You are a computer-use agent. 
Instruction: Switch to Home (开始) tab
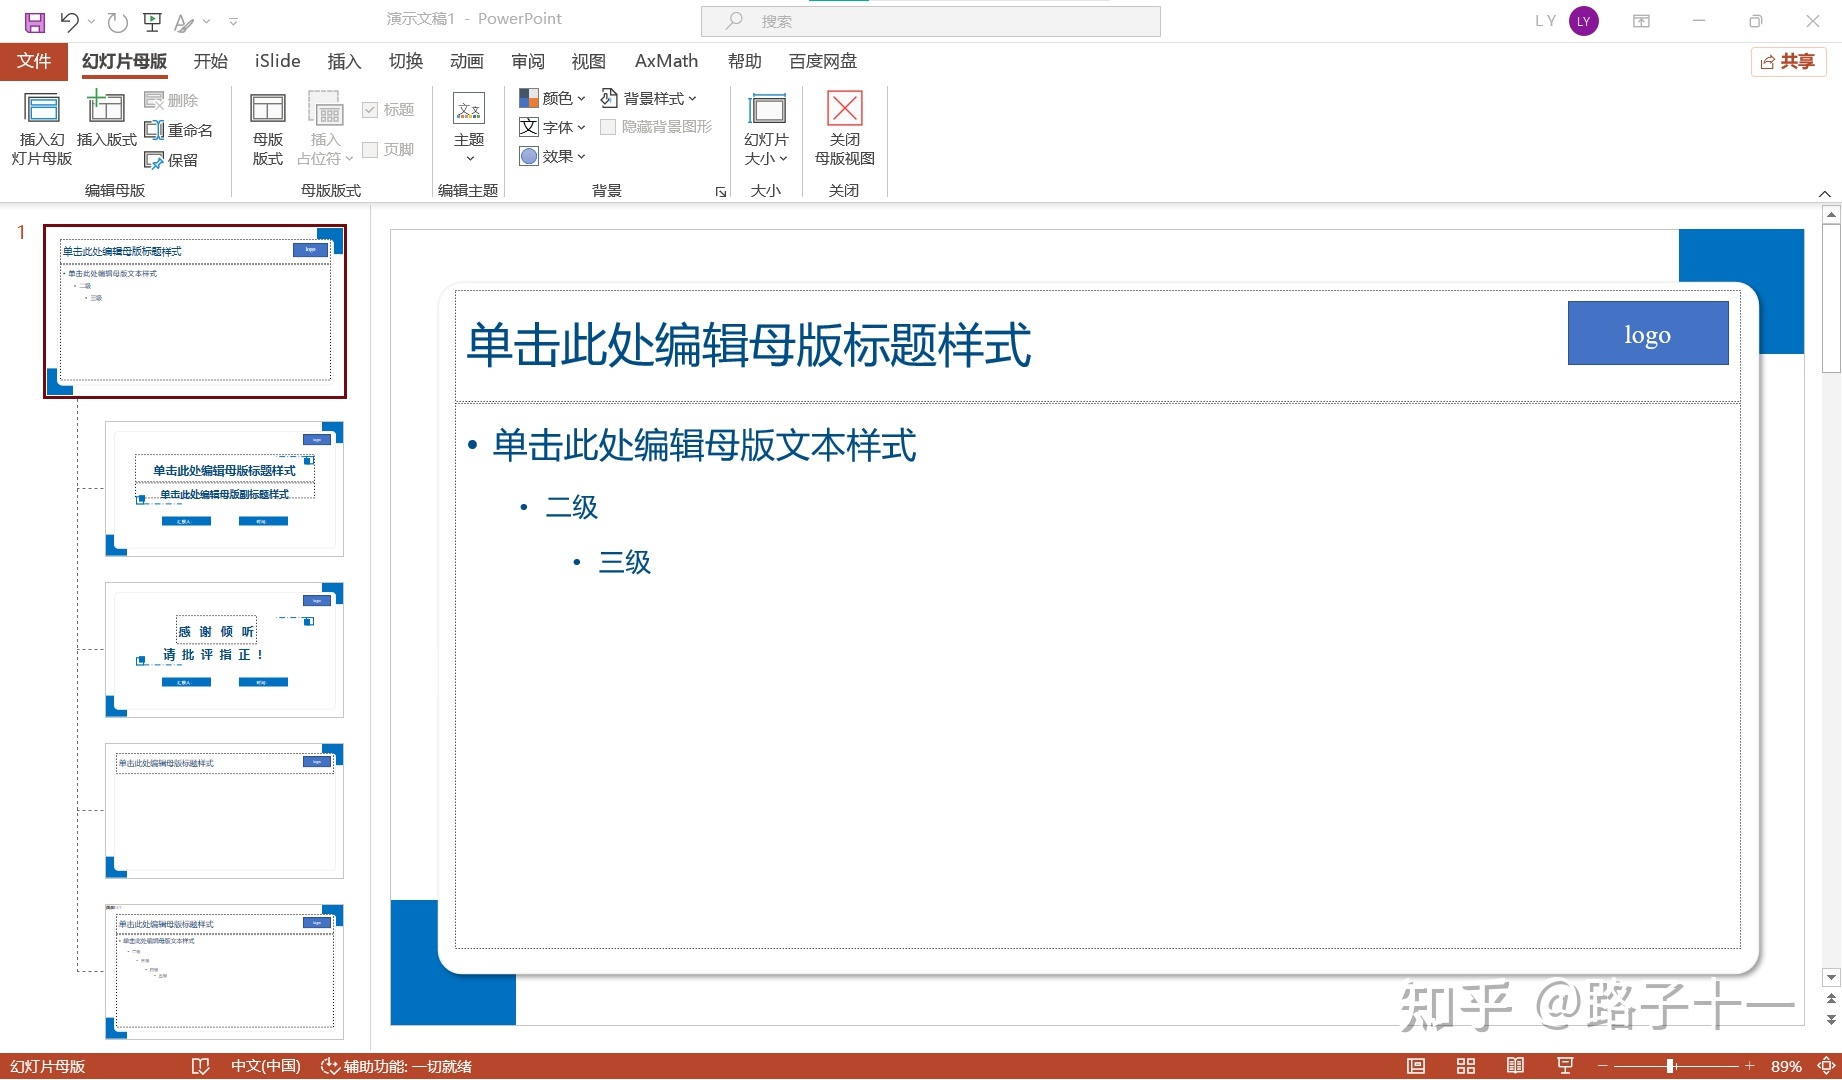211,61
